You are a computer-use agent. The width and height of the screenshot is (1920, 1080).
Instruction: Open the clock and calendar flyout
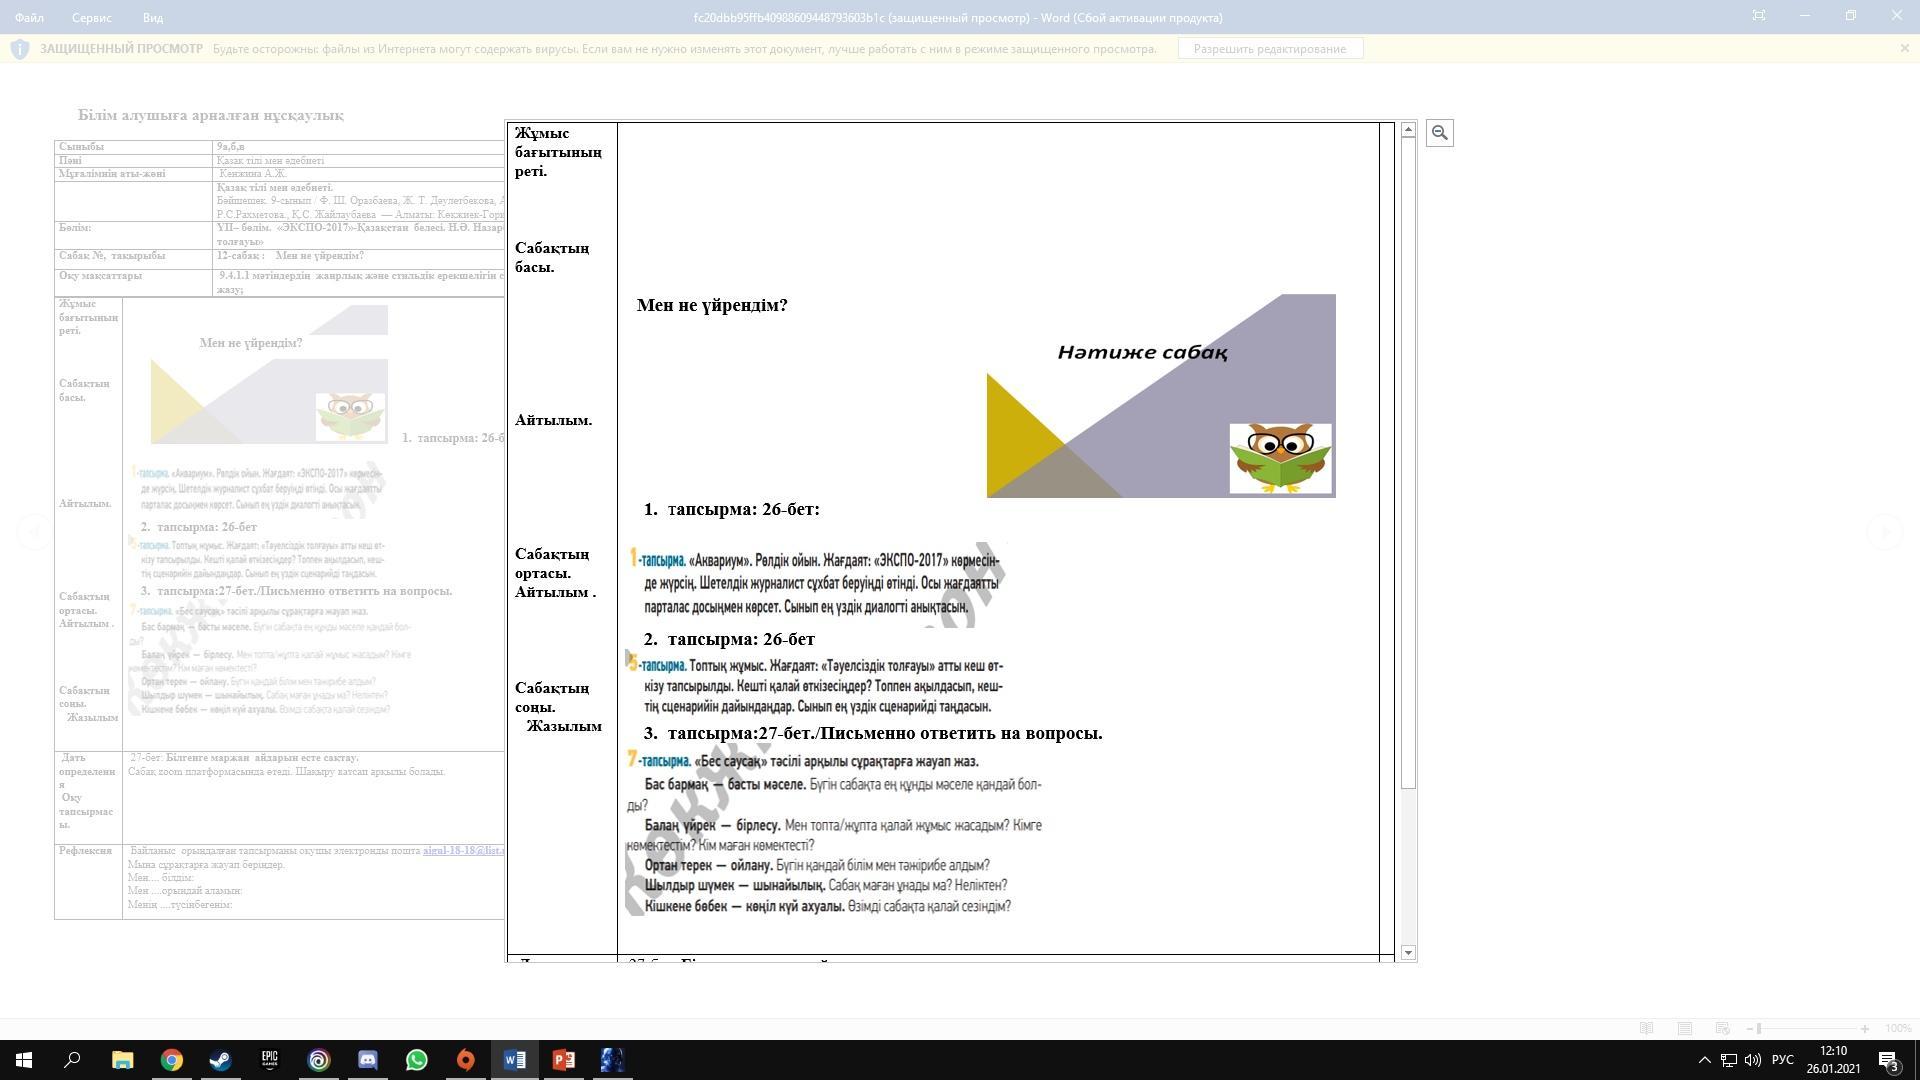coord(1834,1060)
